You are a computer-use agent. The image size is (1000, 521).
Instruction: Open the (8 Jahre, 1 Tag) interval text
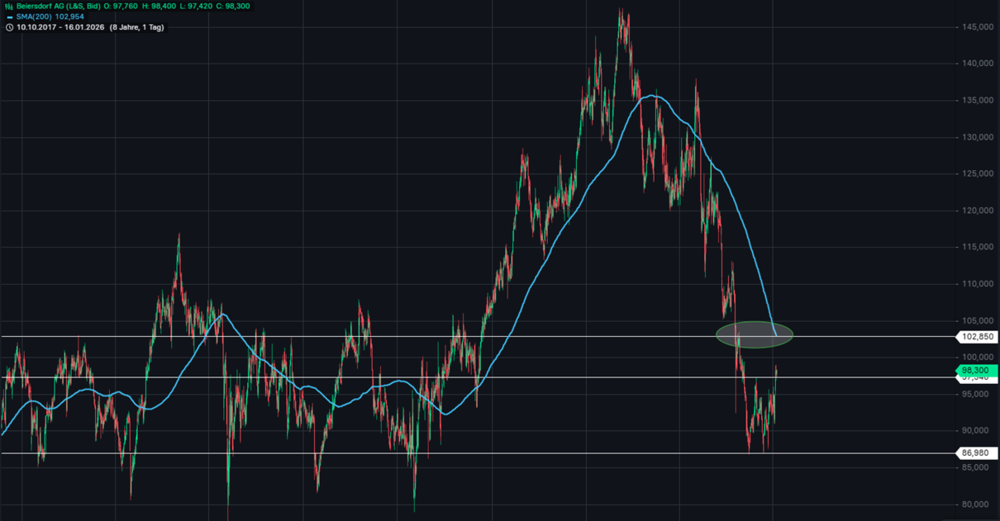click(x=139, y=27)
